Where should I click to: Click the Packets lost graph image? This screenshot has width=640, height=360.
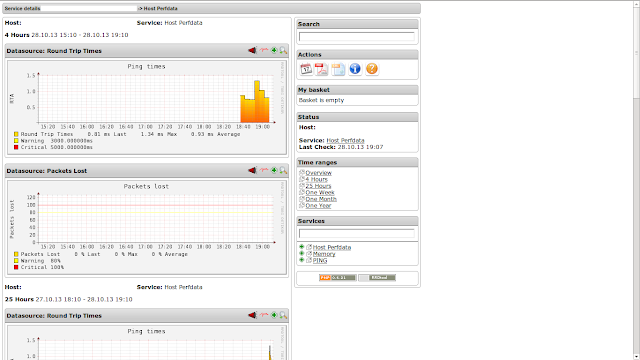coord(147,227)
